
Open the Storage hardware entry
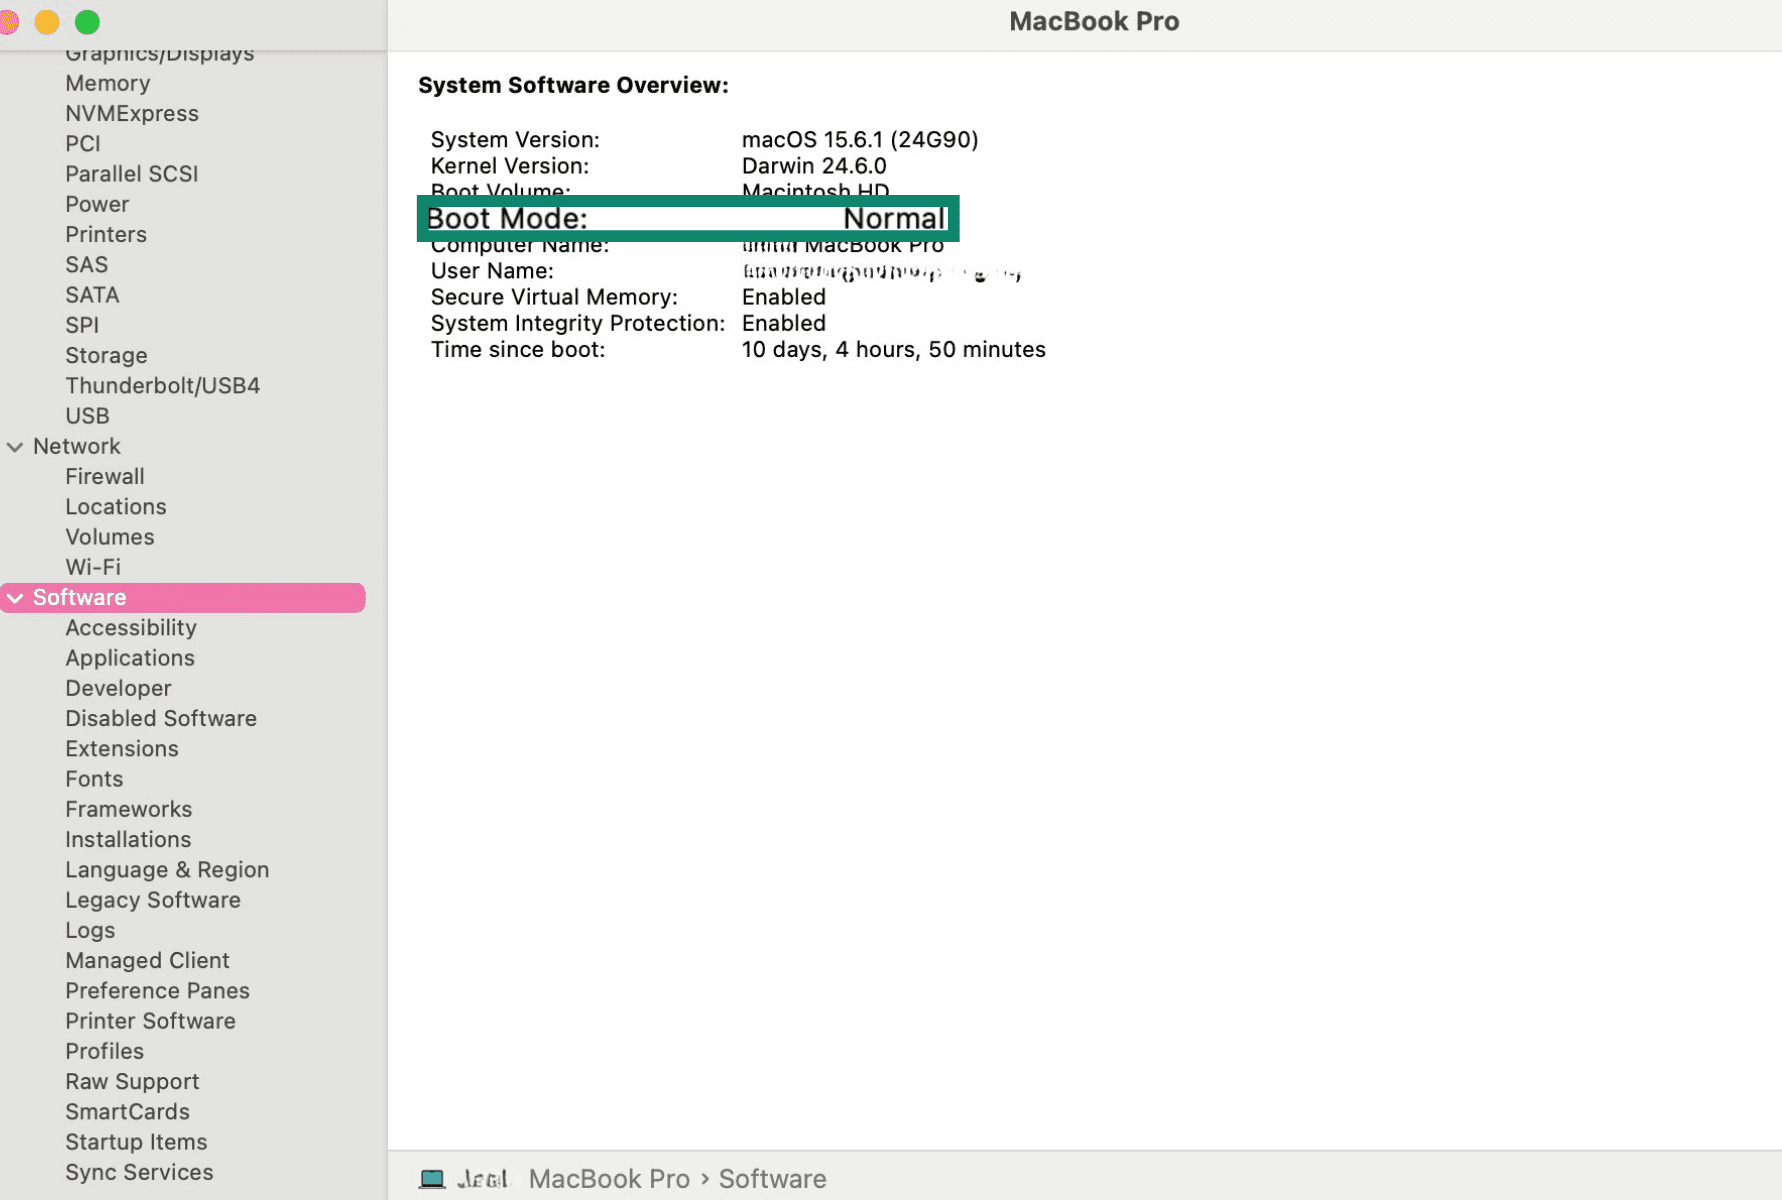click(x=106, y=355)
